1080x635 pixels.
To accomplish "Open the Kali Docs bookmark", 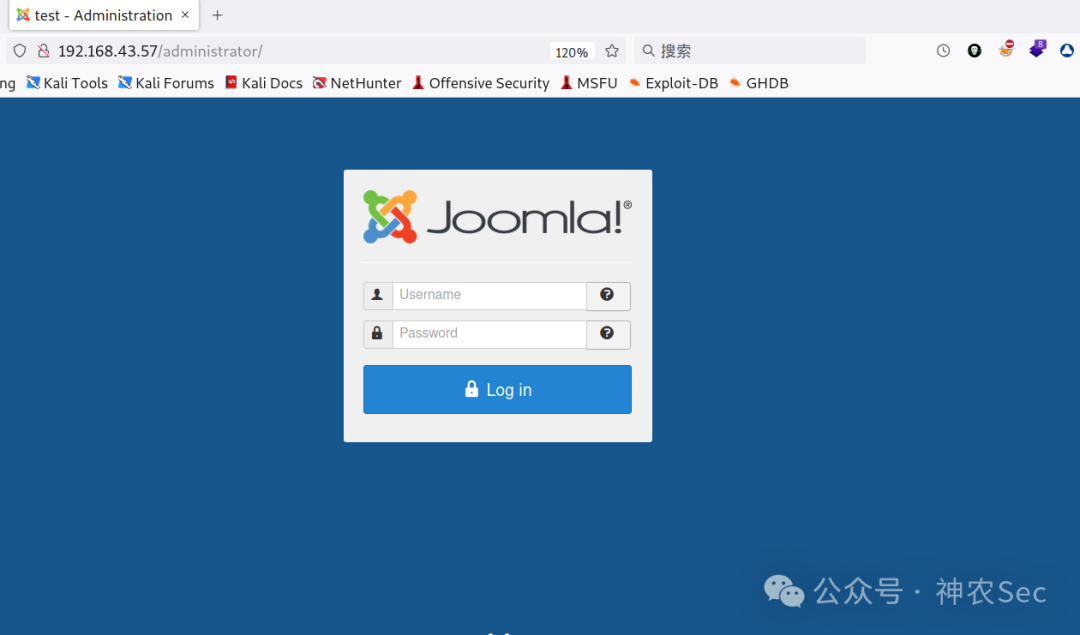I will [264, 83].
